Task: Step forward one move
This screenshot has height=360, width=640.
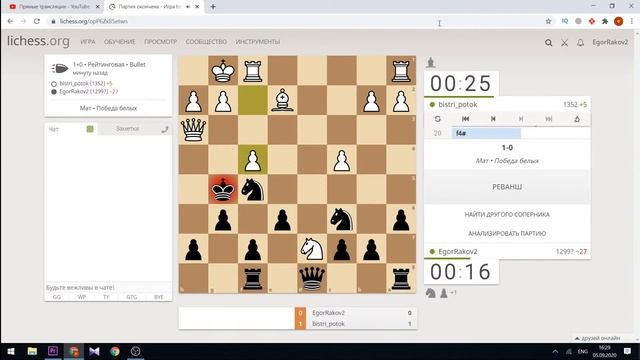Action: (x=521, y=119)
